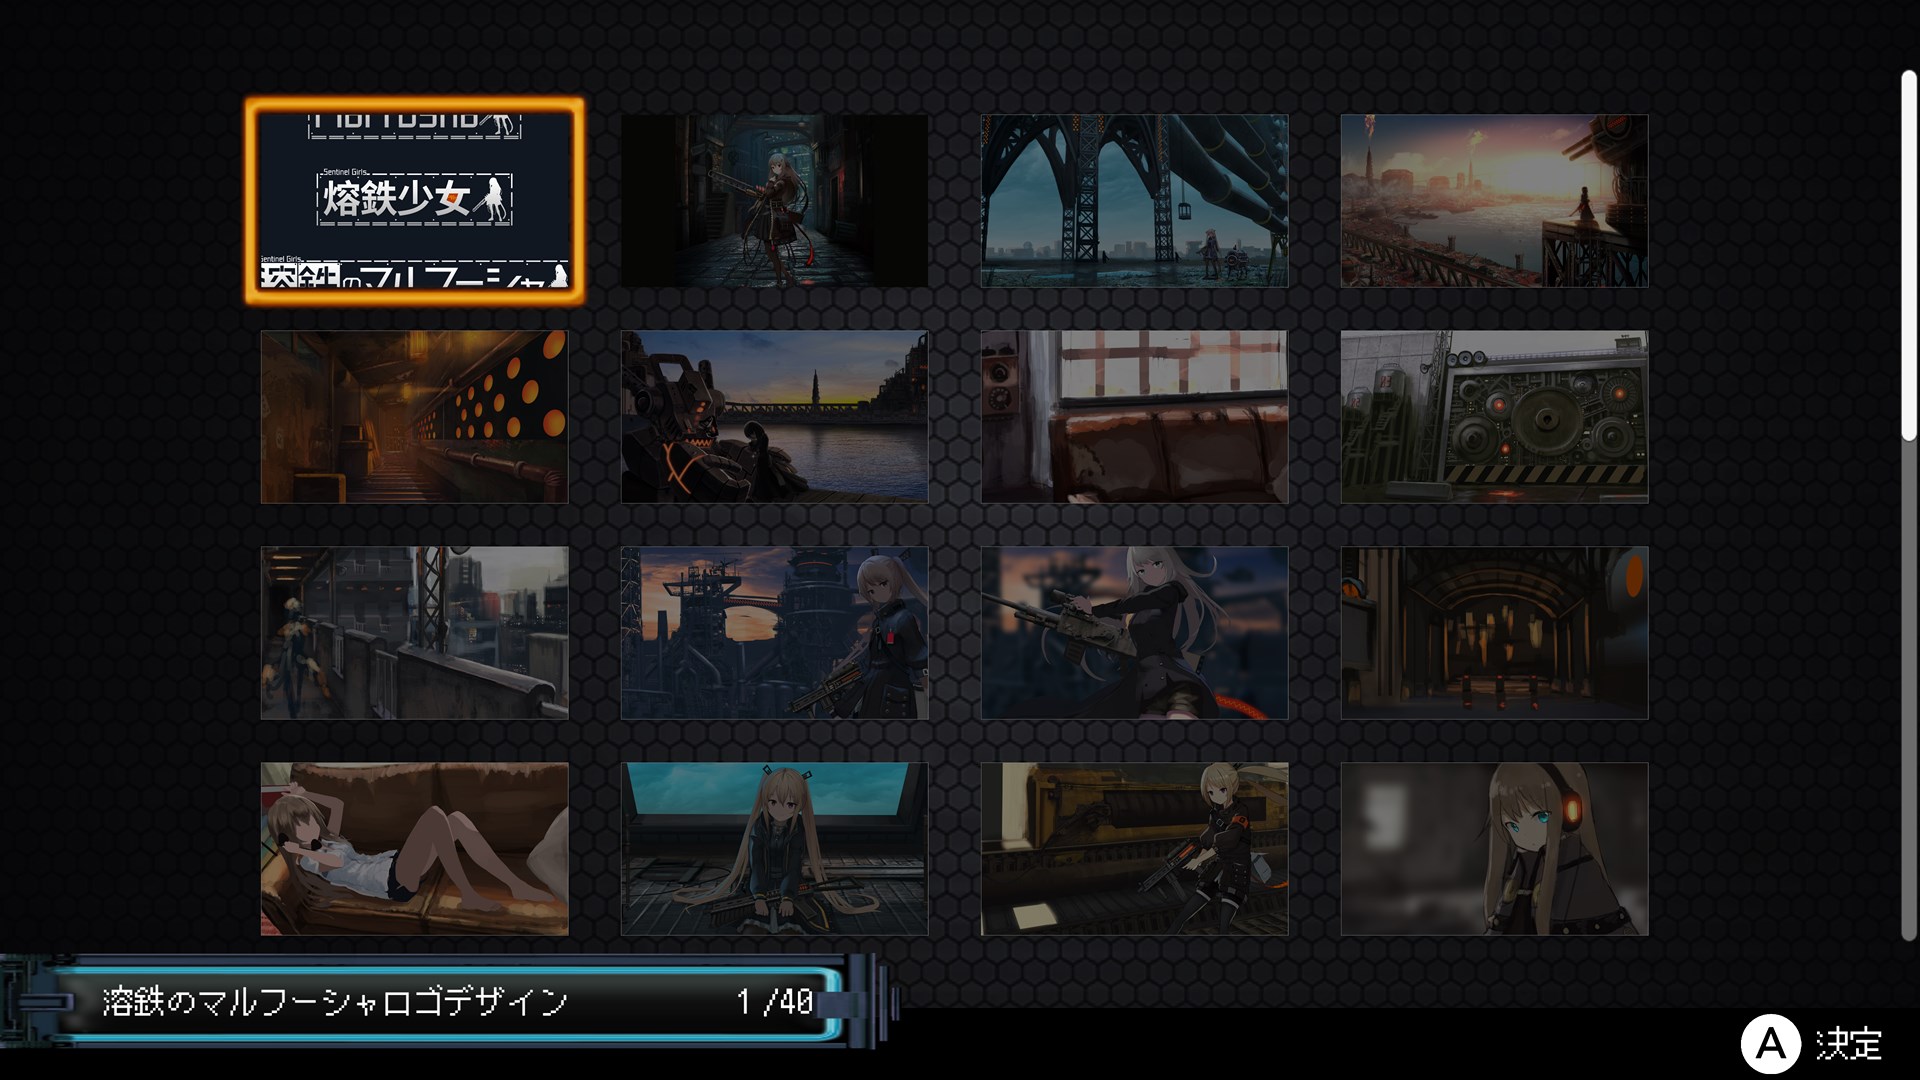Select the giant gear gate artwork

pyautogui.click(x=1494, y=417)
